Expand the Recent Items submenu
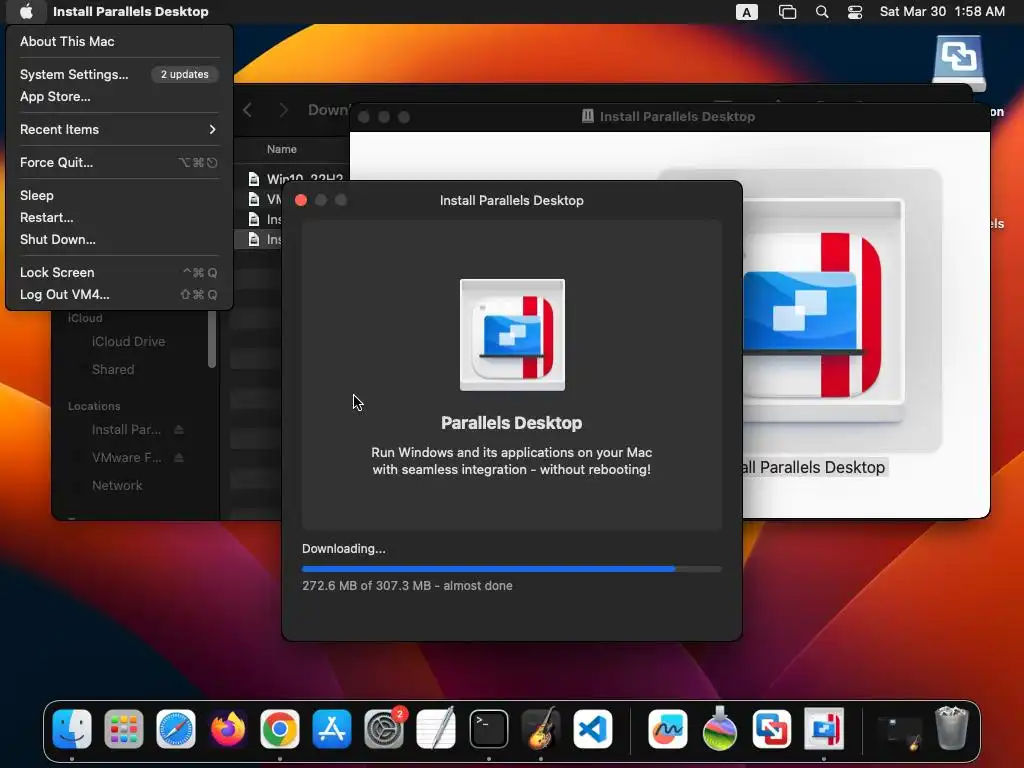This screenshot has height=768, width=1024. coord(119,129)
